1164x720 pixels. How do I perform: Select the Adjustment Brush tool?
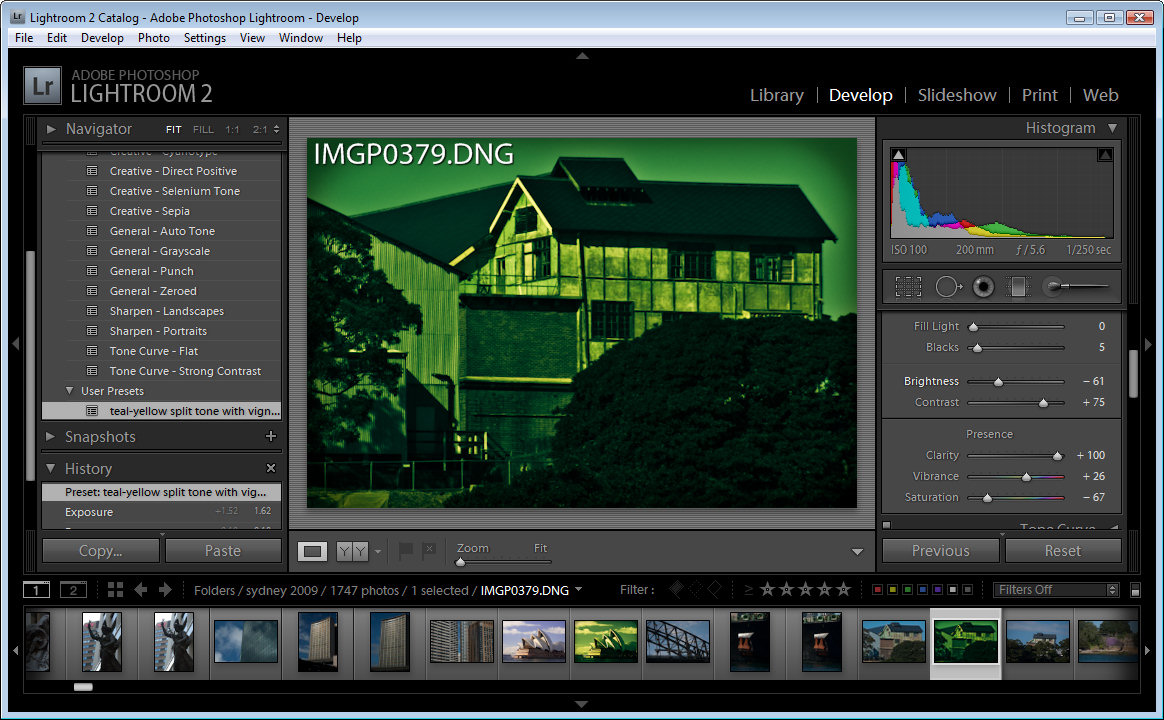pyautogui.click(x=1075, y=287)
